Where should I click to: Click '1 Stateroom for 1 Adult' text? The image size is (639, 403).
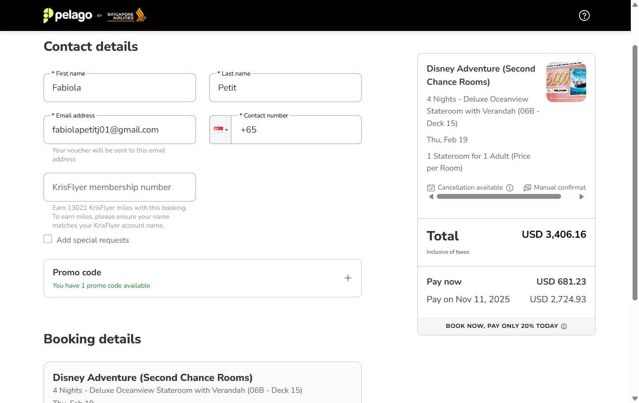[x=478, y=162]
